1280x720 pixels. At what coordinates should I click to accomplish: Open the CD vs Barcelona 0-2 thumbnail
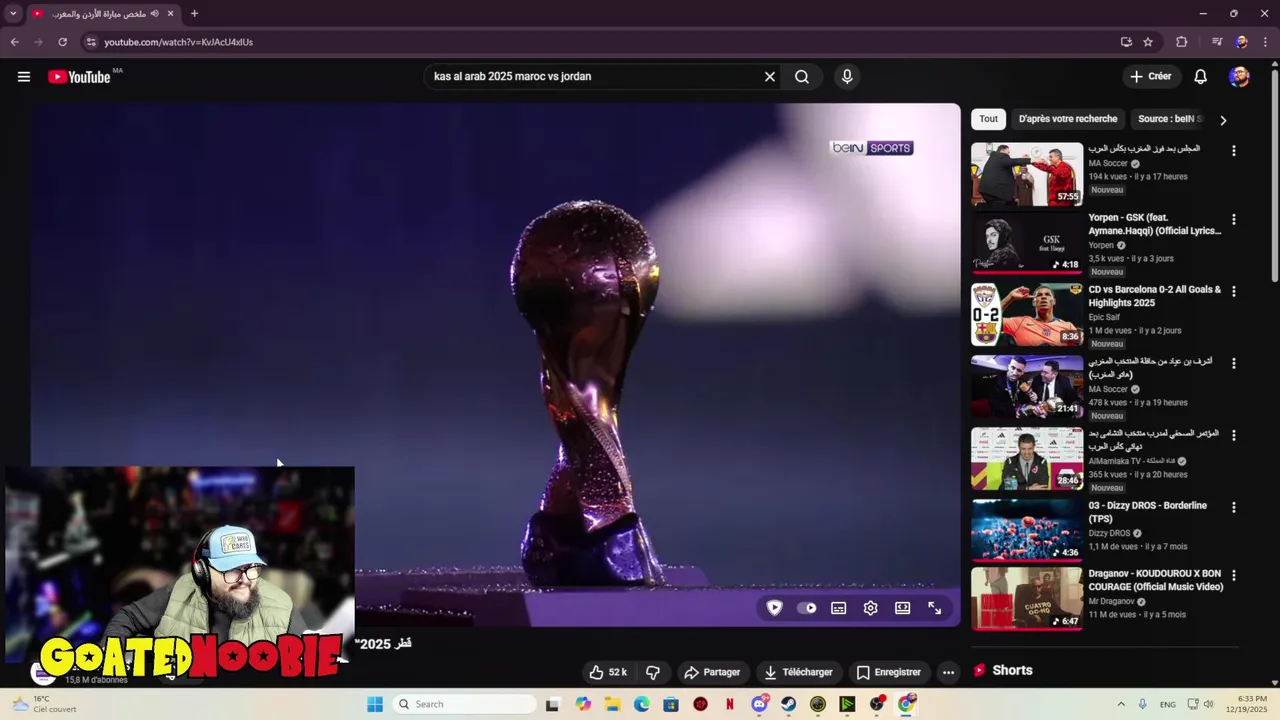coord(1027,314)
